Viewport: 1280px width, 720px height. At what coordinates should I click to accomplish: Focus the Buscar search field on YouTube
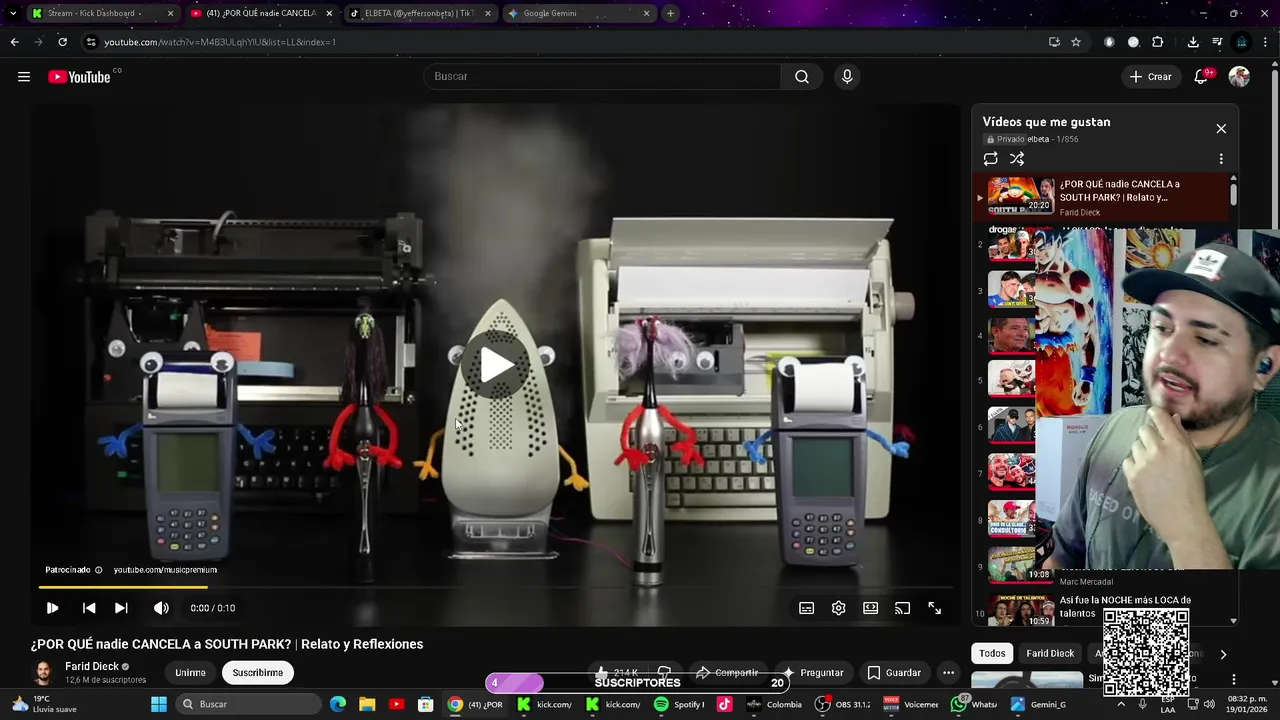point(602,77)
